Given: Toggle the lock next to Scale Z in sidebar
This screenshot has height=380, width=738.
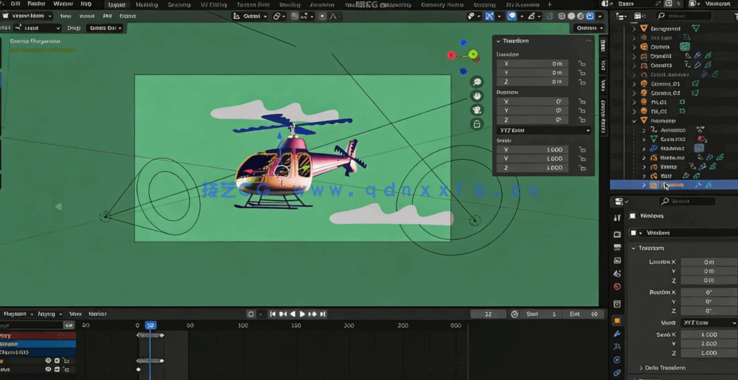Looking at the screenshot, I should [582, 168].
